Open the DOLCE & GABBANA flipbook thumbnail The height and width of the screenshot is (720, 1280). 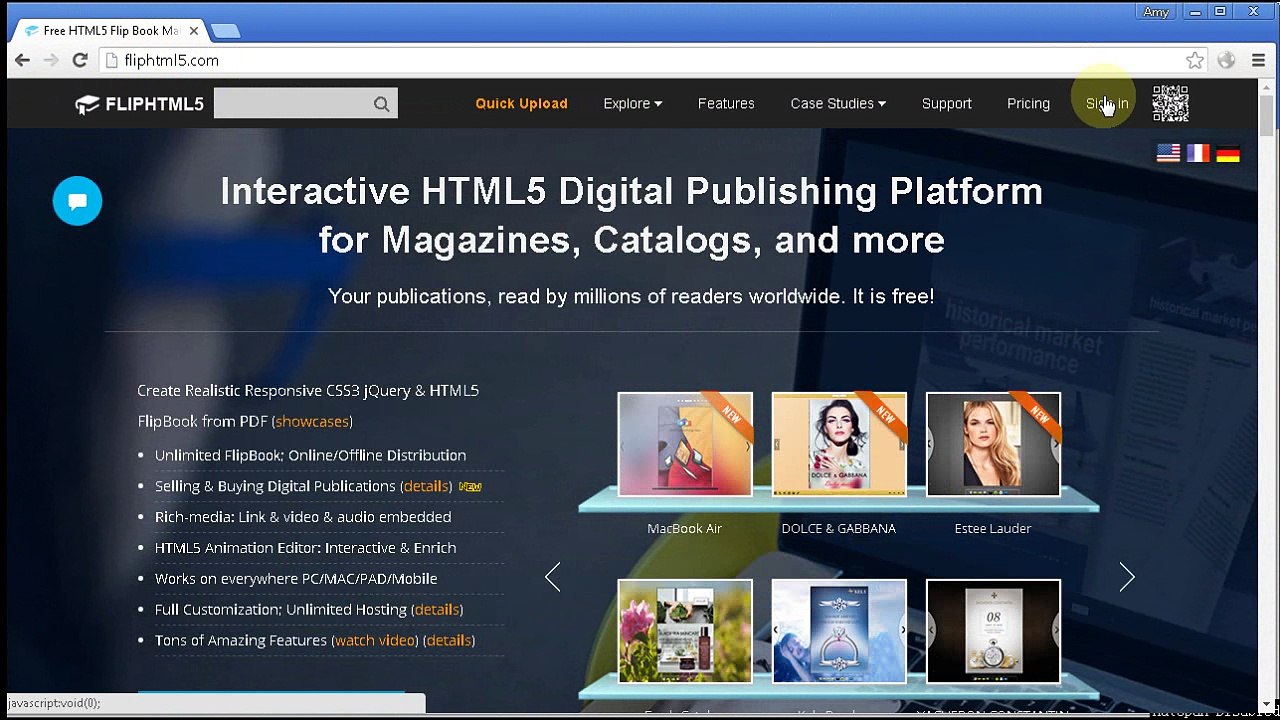tap(839, 444)
